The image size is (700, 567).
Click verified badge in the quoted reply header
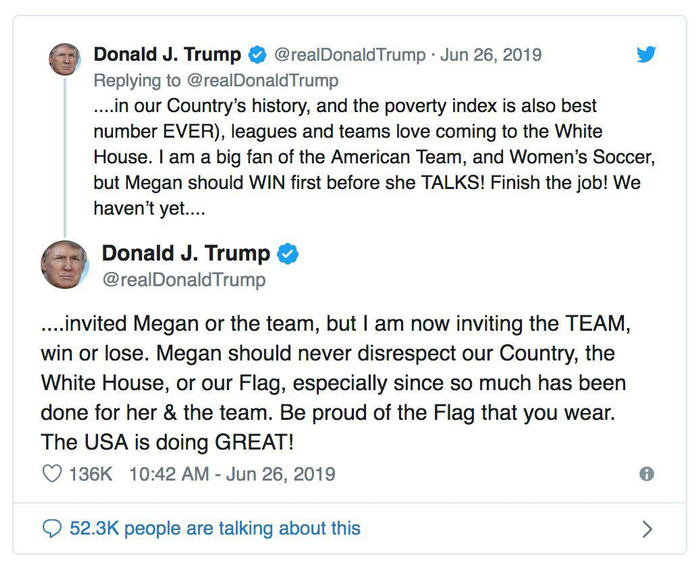pos(257,55)
